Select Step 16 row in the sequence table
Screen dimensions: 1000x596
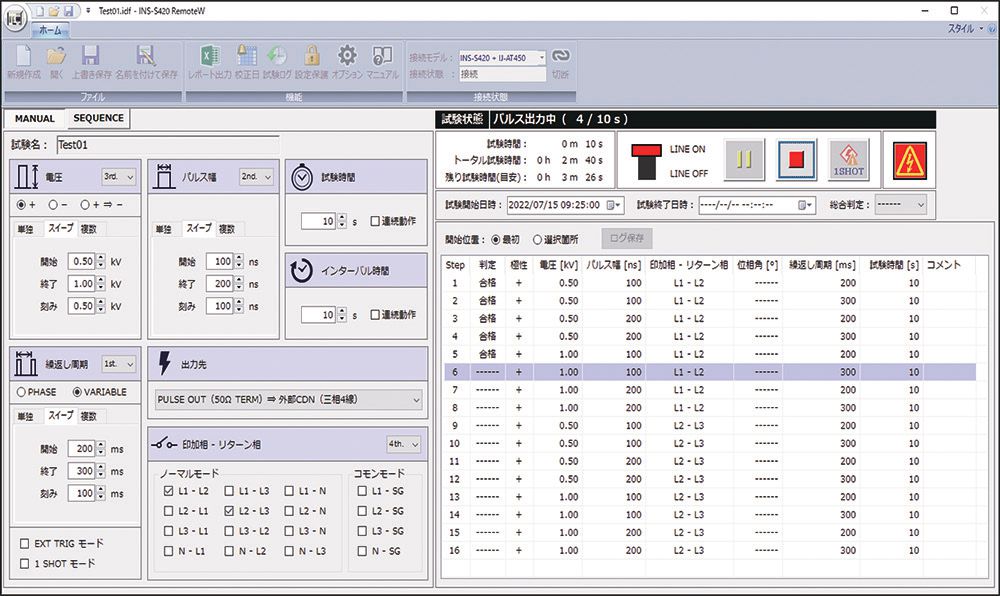point(710,550)
